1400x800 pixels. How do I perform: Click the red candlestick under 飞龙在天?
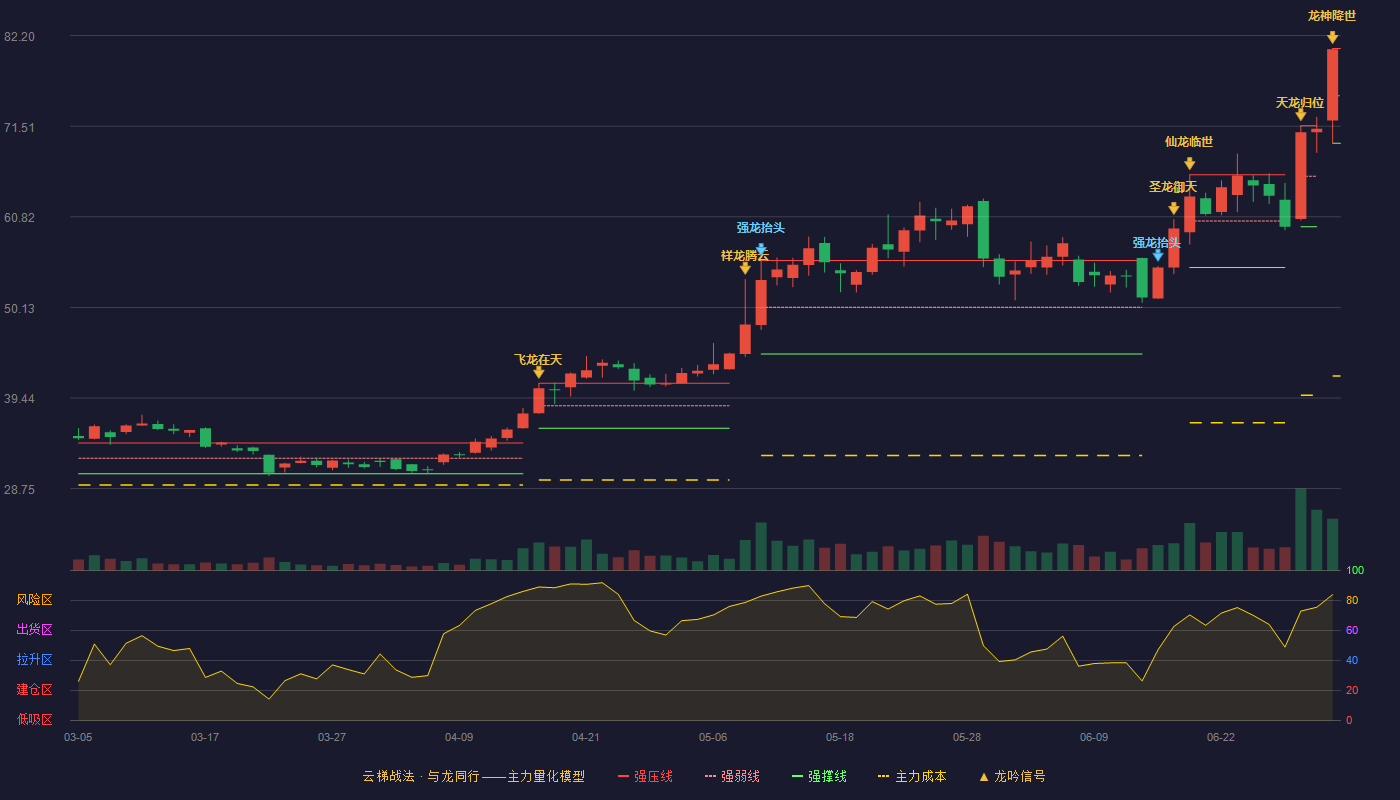tap(538, 400)
